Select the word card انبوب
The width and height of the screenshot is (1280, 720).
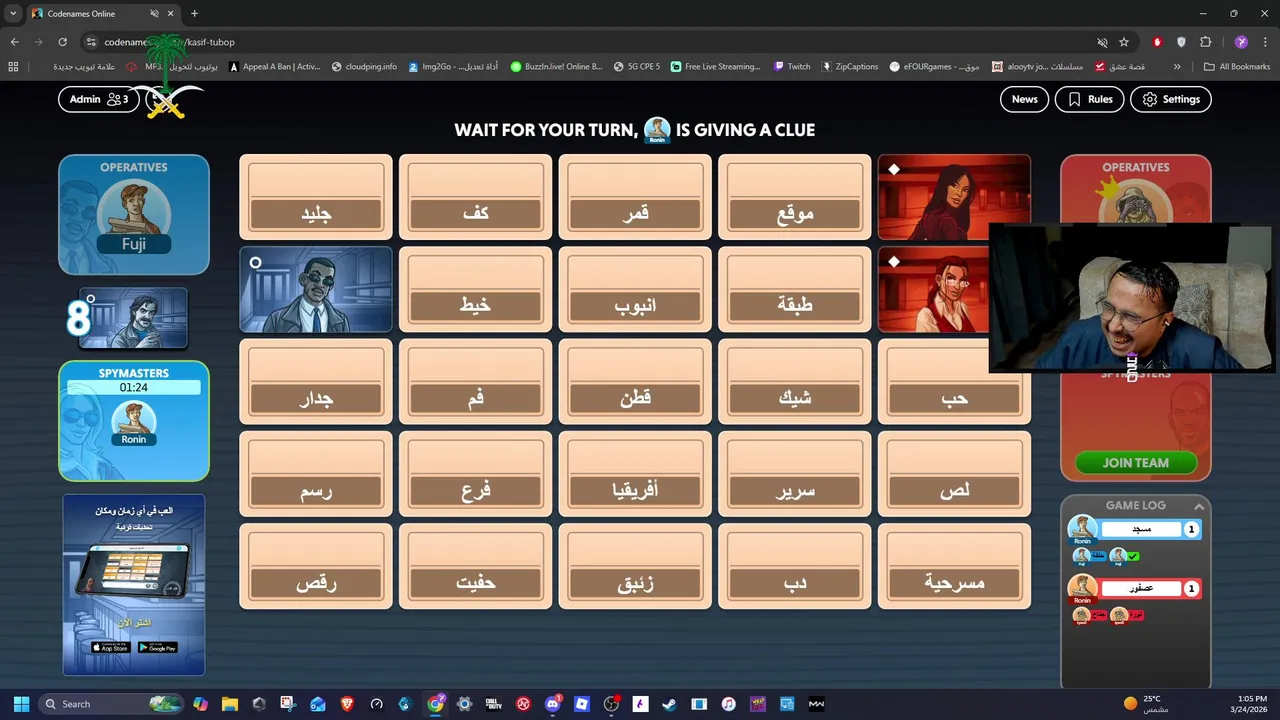coord(635,290)
